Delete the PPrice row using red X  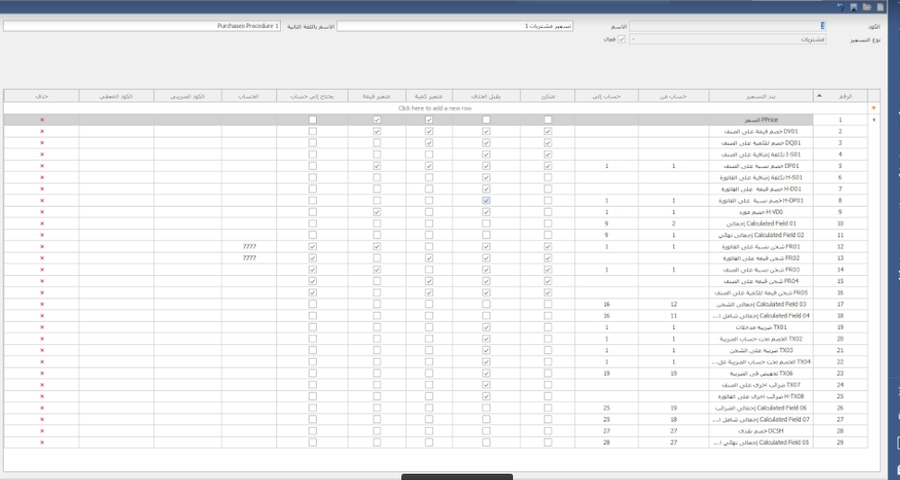click(42, 120)
